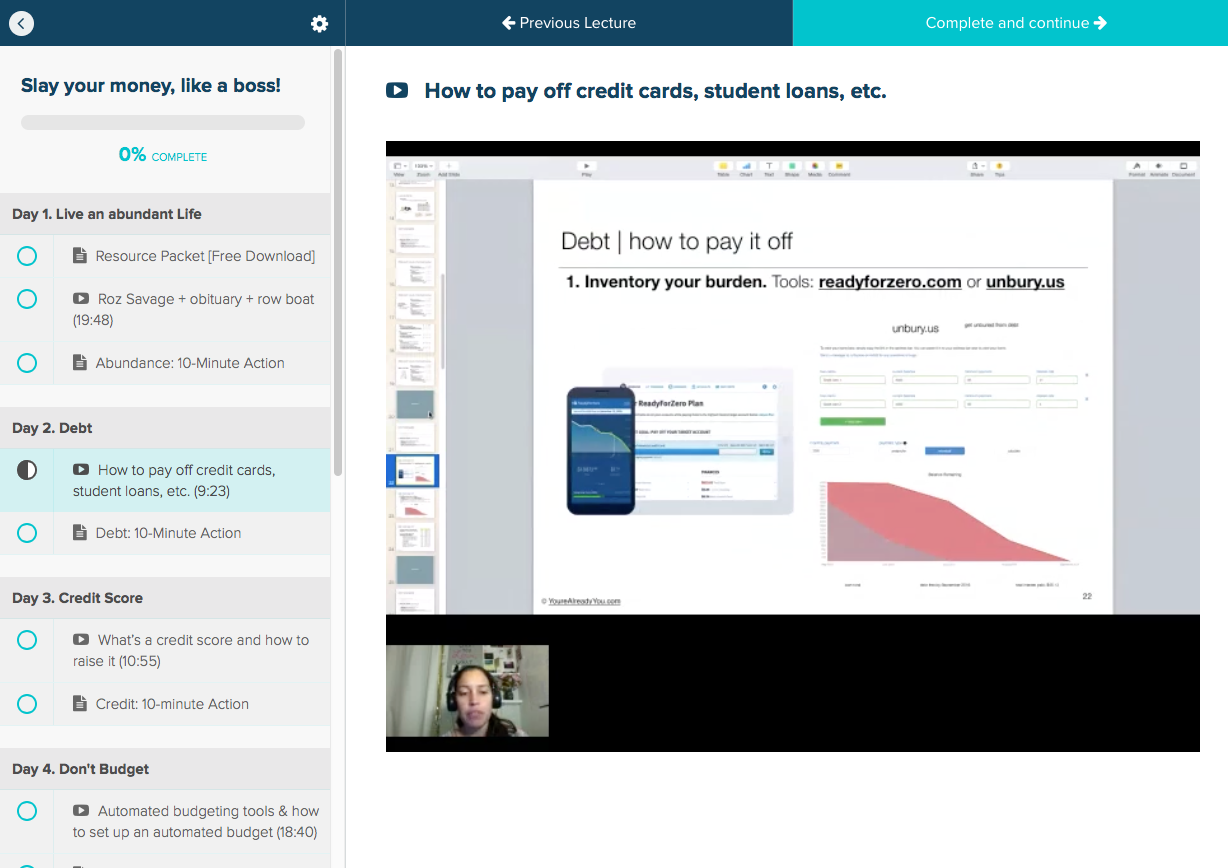Viewport: 1228px width, 868px height.
Task: Click the Keynote slide navigator scrollbar
Action: [x=441, y=320]
